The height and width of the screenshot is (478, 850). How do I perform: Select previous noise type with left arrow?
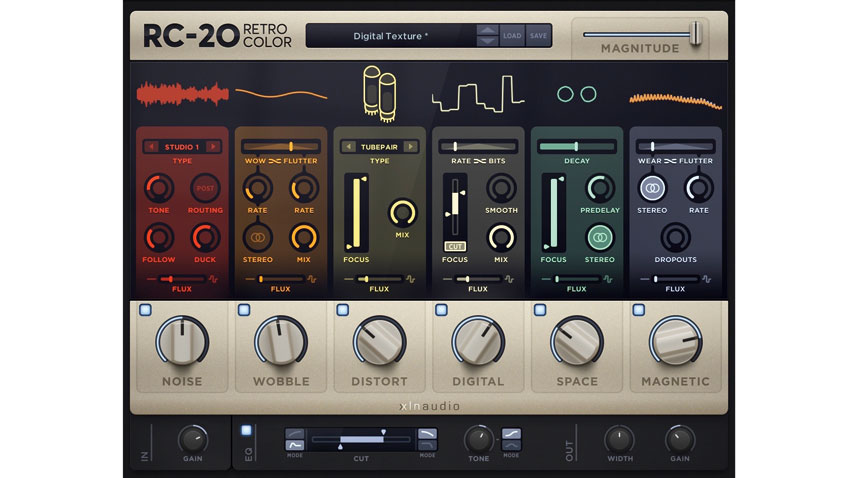click(151, 147)
